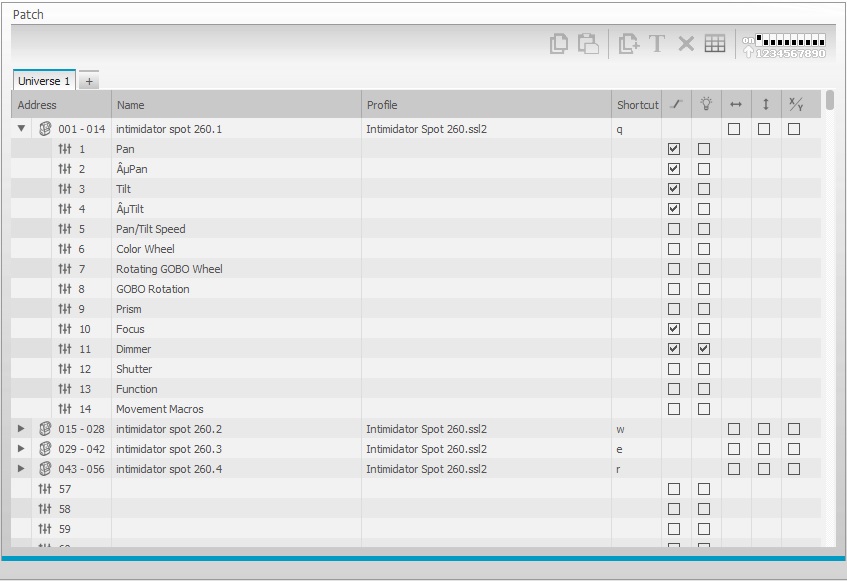Screen dimensions: 847x581
Task: Click the delete X icon in the toolbar
Action: coord(686,43)
